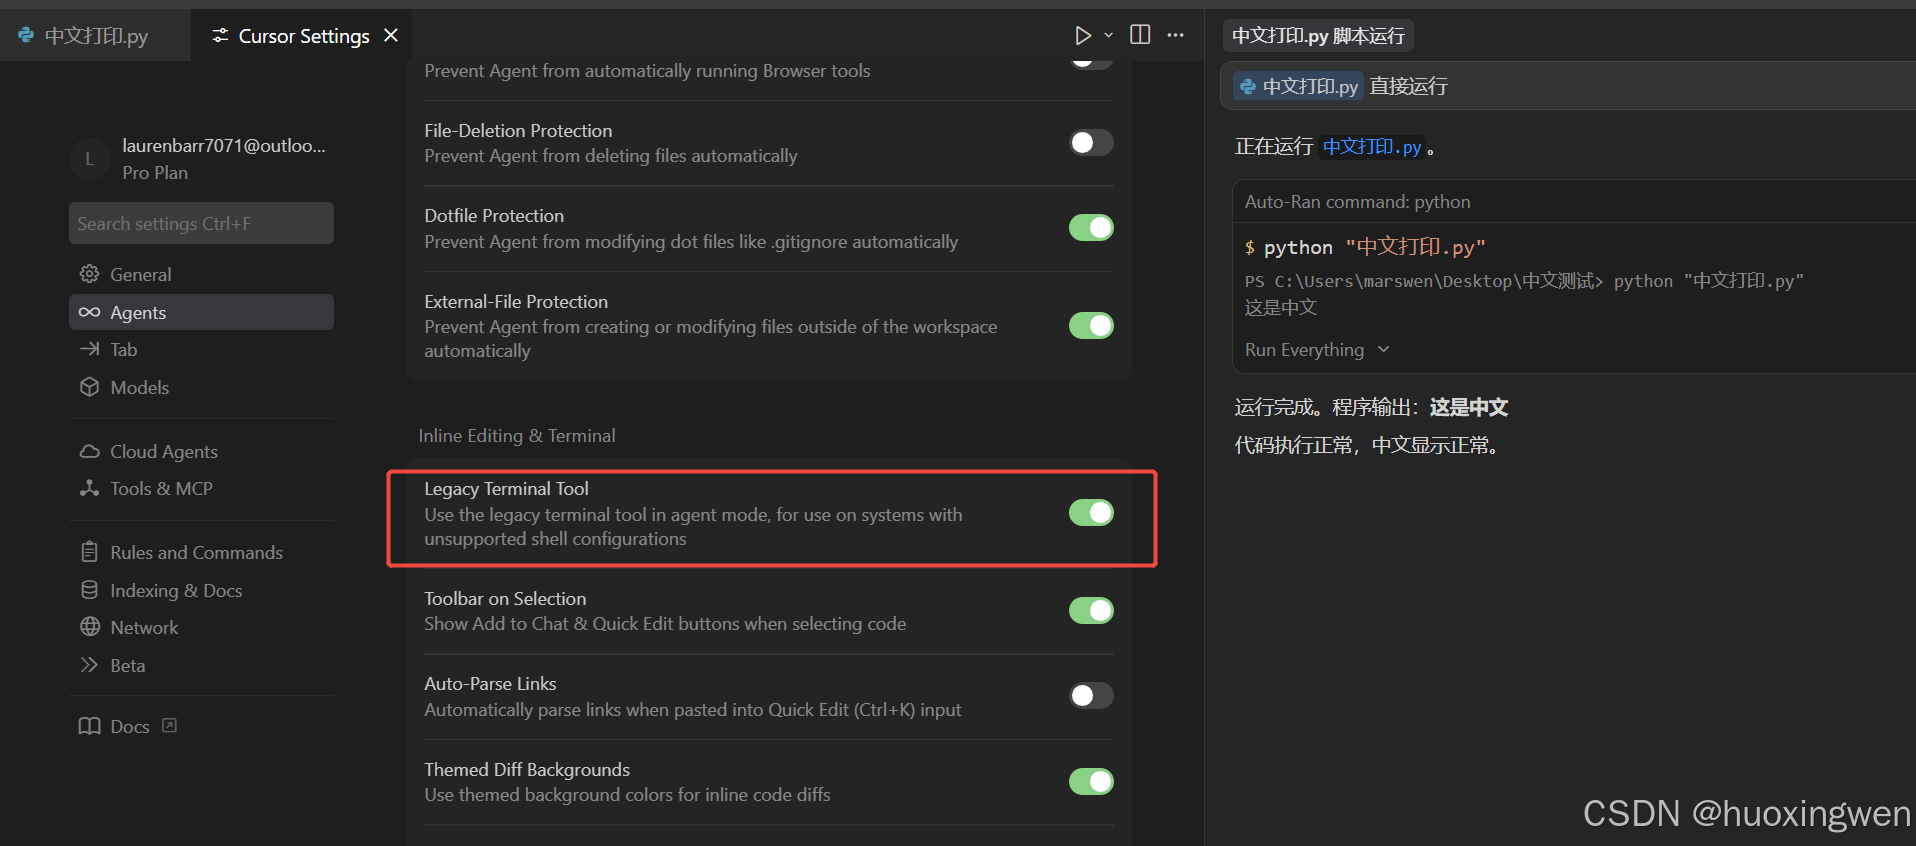Open Cloud Agents settings section

(201, 451)
